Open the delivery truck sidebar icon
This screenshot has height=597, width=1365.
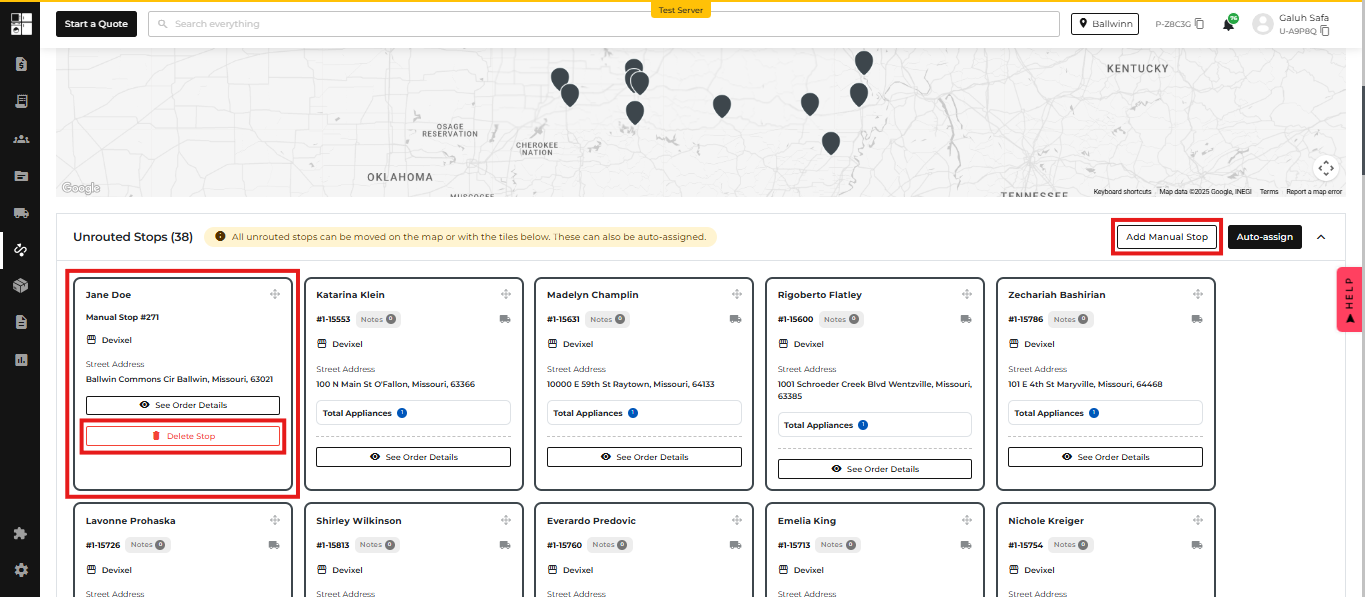[21, 212]
